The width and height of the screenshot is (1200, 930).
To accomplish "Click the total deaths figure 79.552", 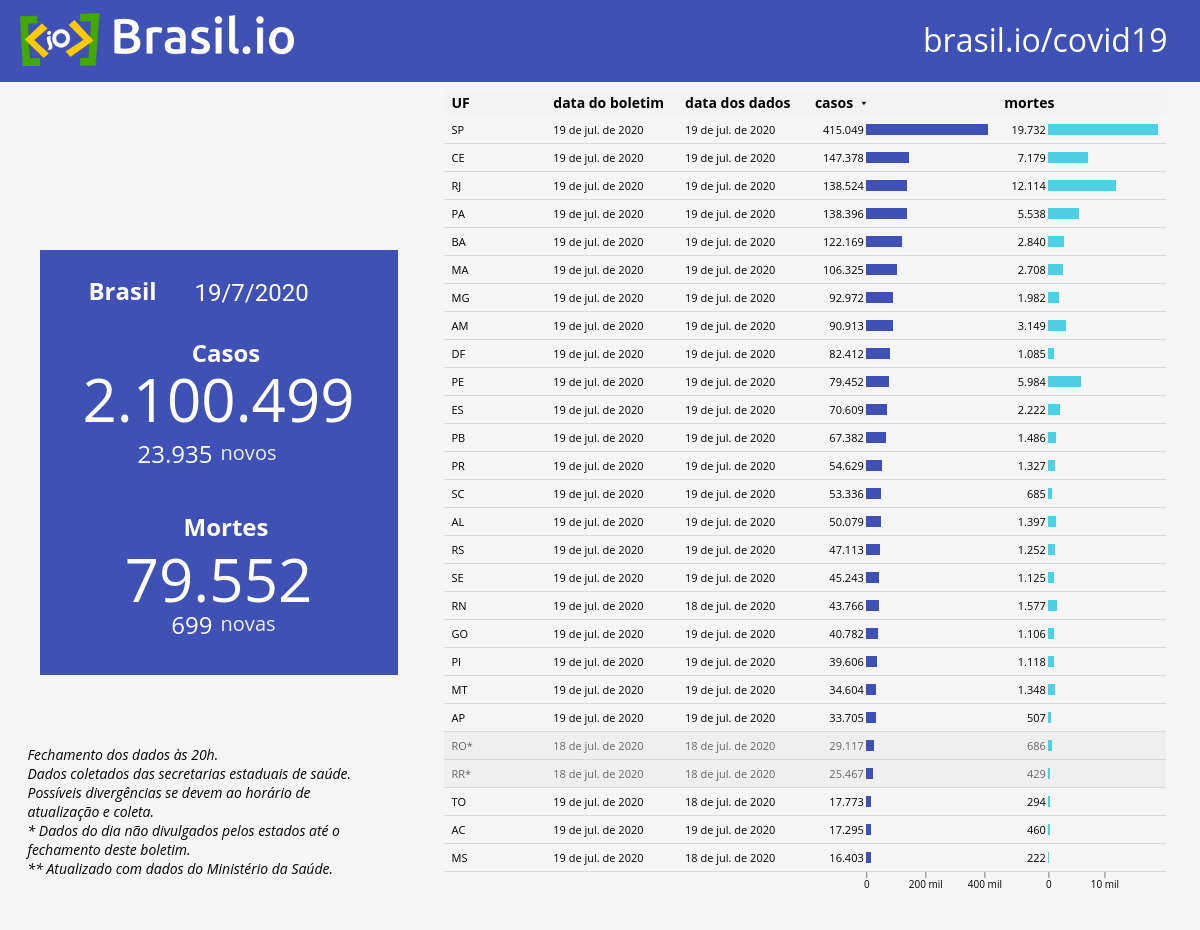I will click(218, 581).
